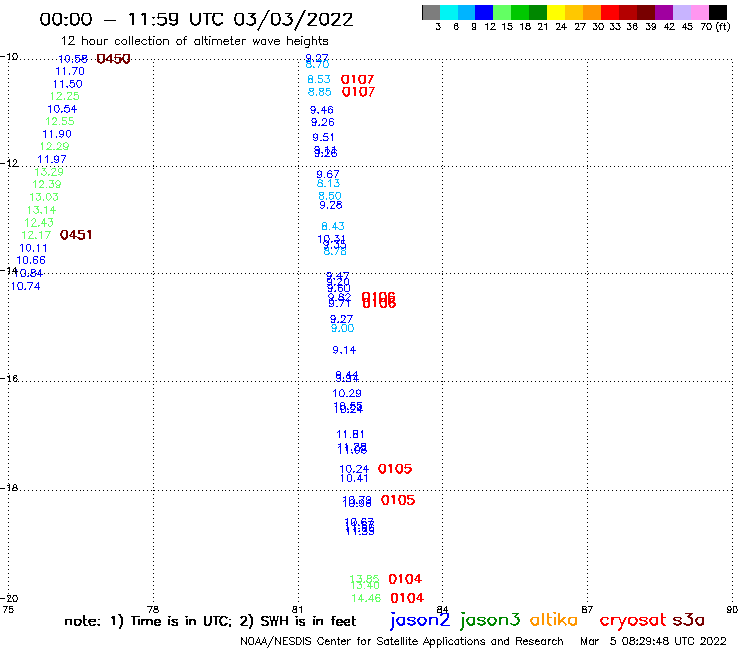
Task: Pick the light green 15 ft legend swatch
Action: coord(502,12)
